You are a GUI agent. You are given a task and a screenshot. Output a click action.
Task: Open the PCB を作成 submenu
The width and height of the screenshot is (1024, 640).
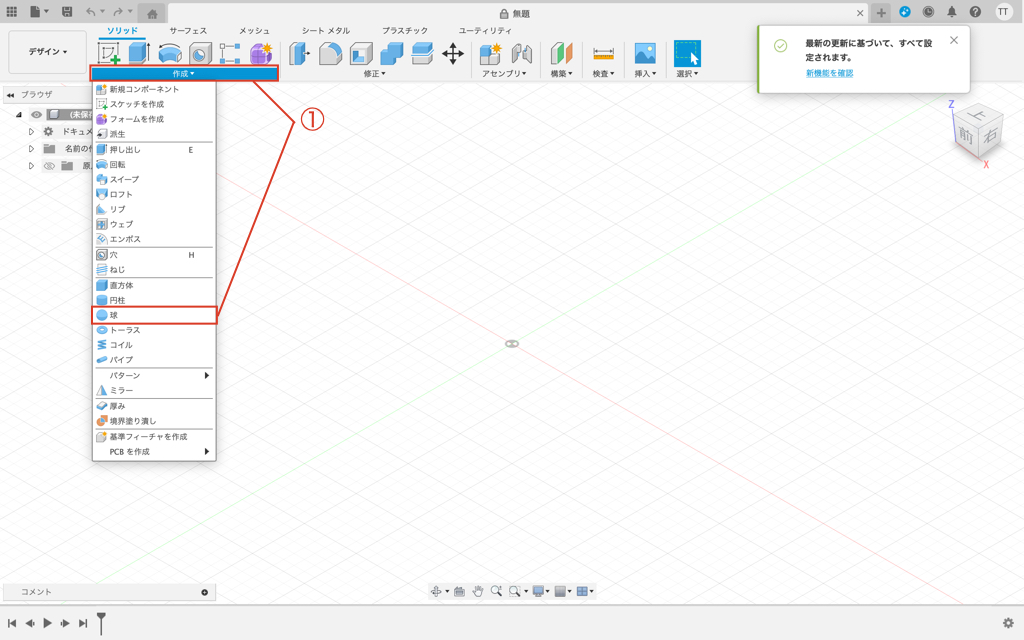click(x=154, y=451)
